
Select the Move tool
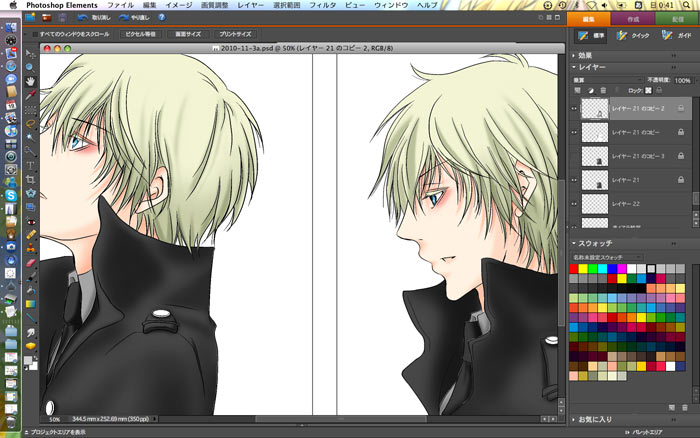tap(30, 54)
